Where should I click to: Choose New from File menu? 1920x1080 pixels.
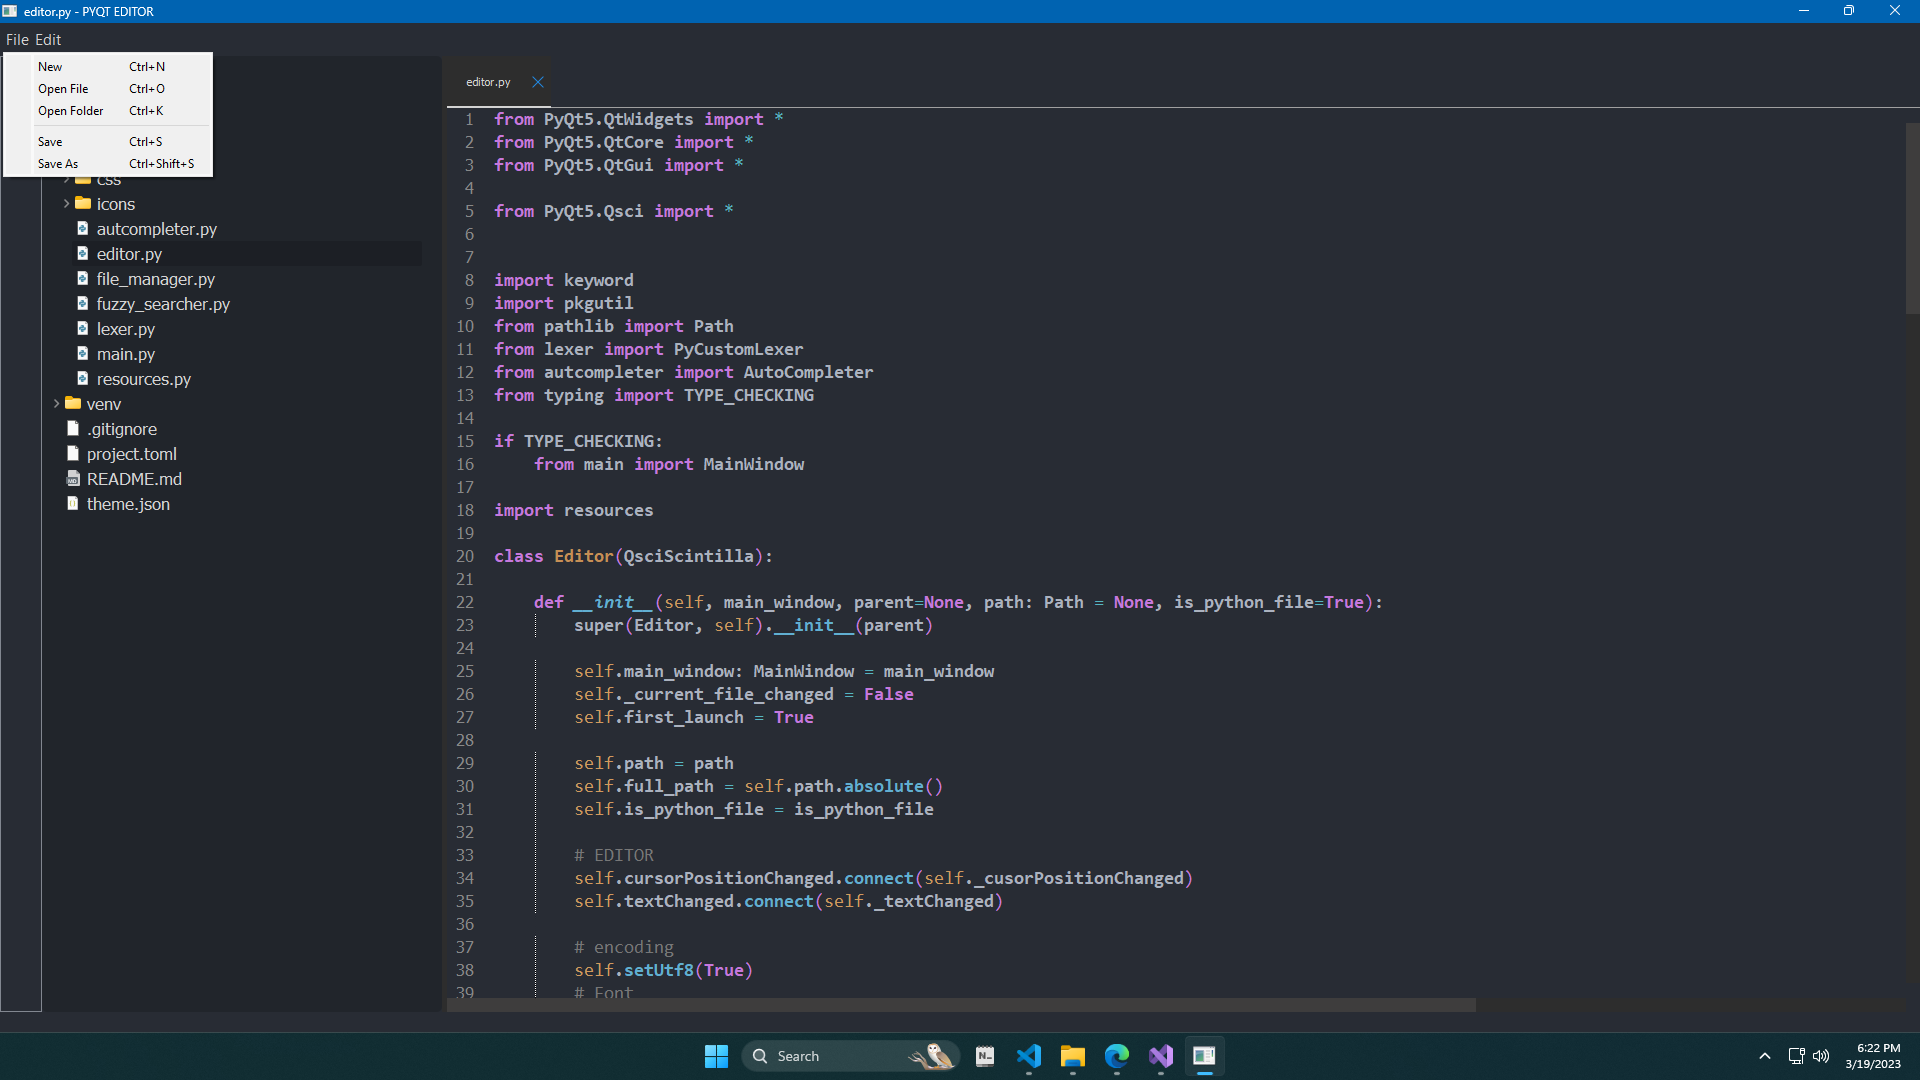pyautogui.click(x=108, y=67)
